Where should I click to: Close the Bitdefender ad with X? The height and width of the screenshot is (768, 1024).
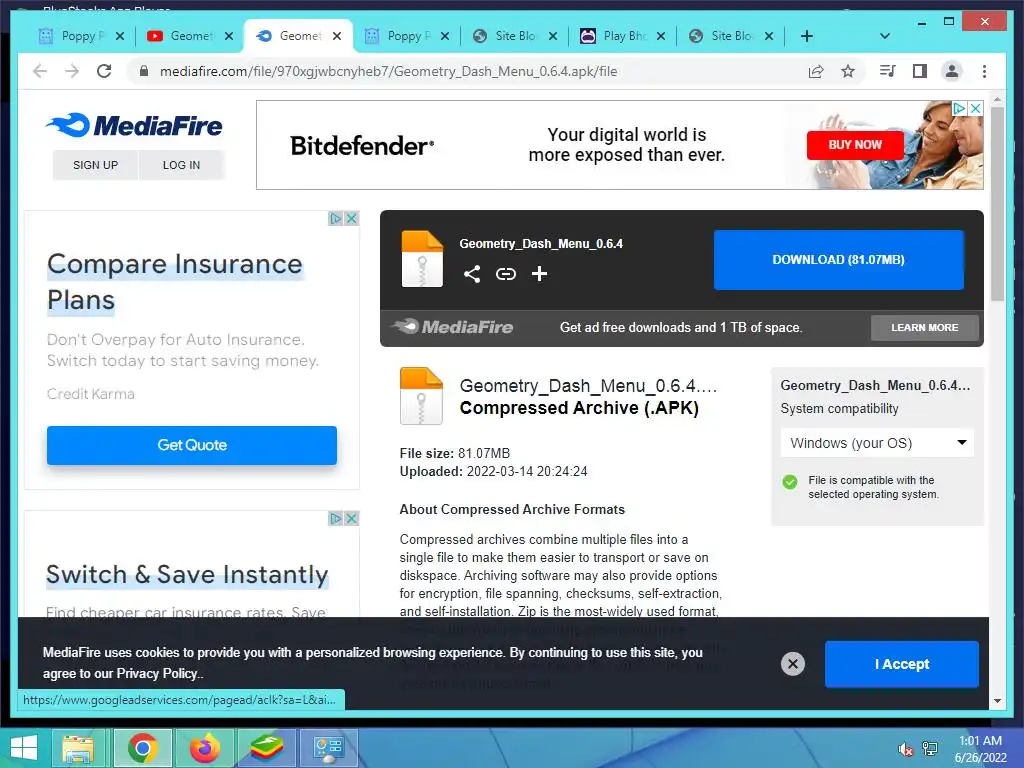[x=975, y=108]
